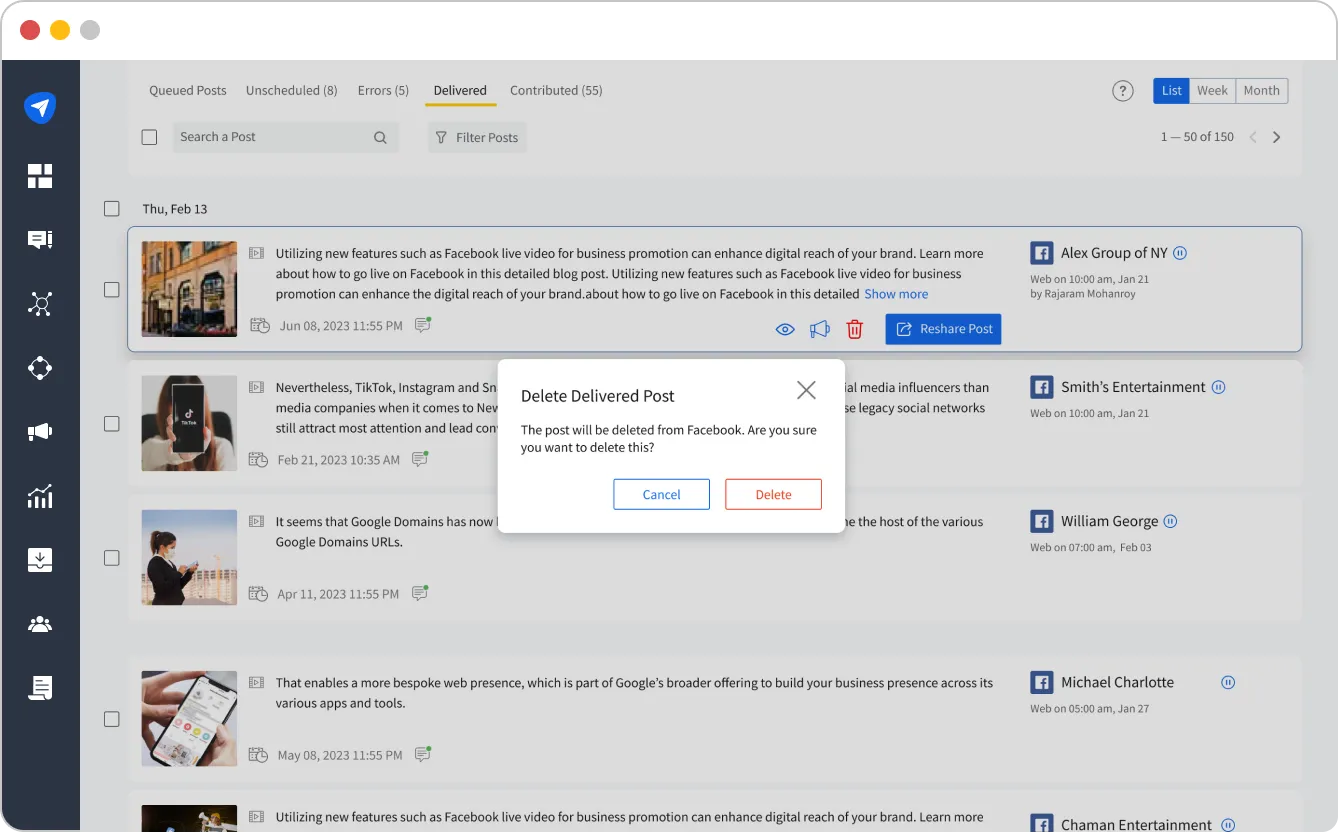Viewport: 1338px width, 833px height.
Task: Open the help question mark icon
Action: 1123,91
